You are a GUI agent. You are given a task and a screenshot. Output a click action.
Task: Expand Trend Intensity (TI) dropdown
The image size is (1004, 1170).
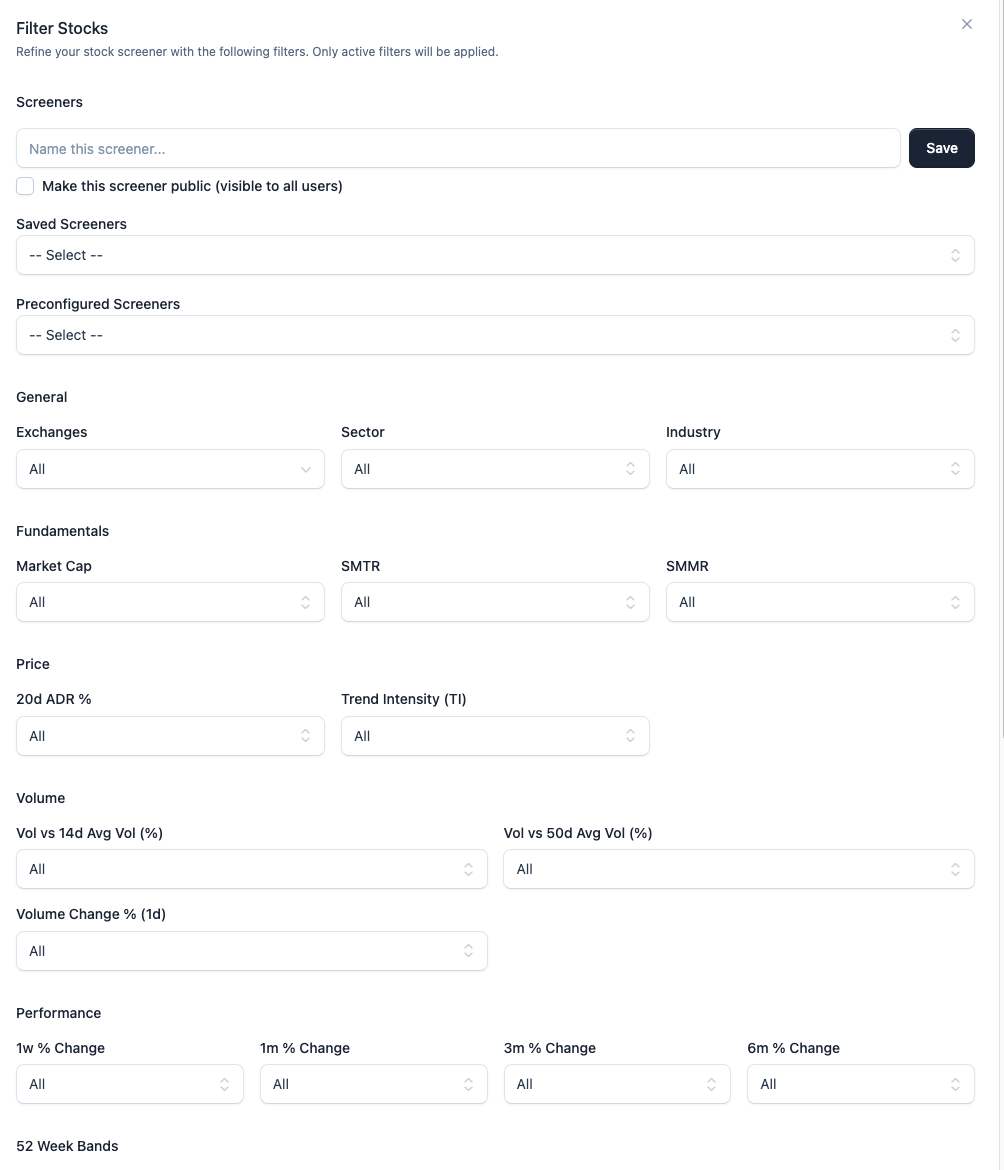click(x=495, y=736)
